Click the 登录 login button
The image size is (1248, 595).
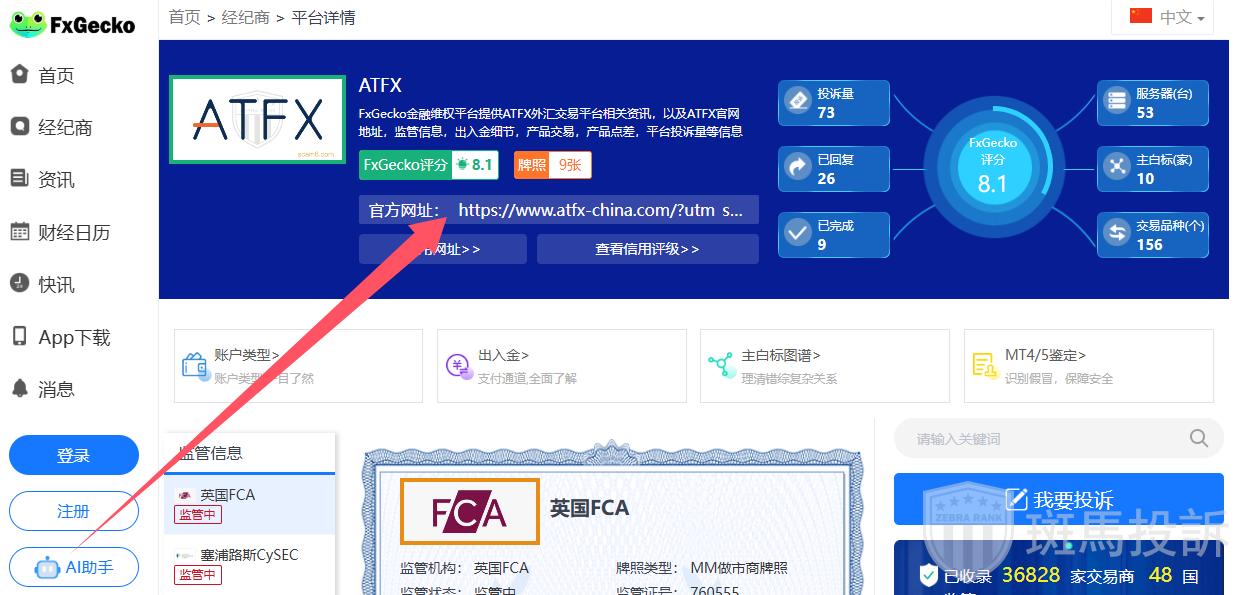(74, 455)
